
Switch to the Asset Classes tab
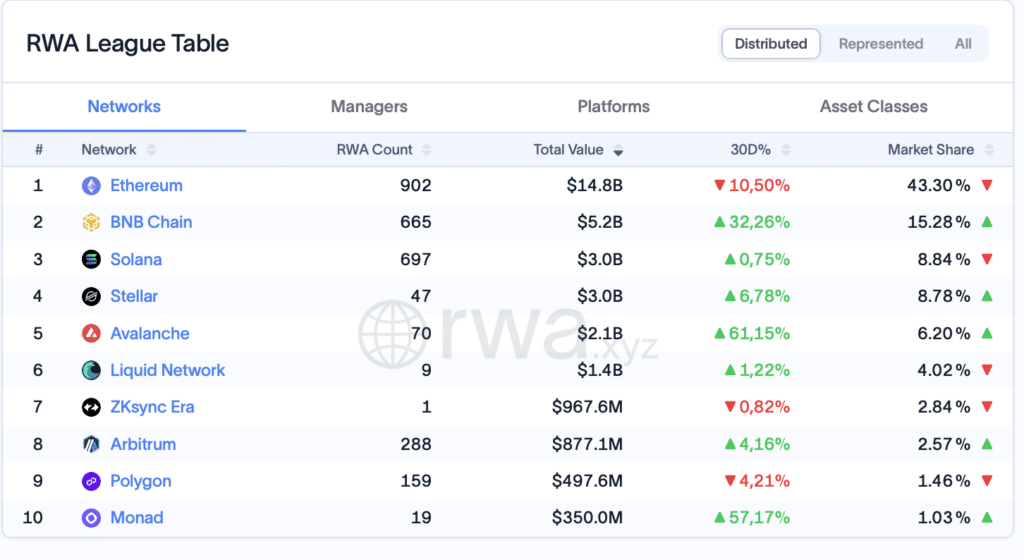(x=873, y=106)
